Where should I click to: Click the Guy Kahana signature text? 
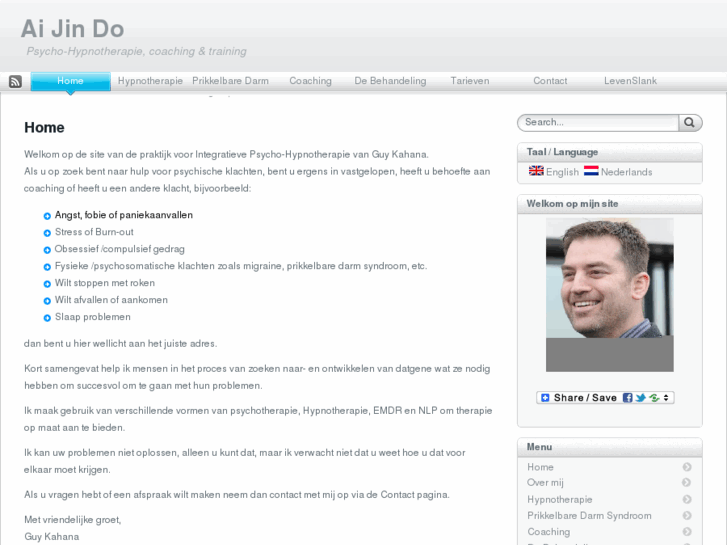tap(51, 537)
